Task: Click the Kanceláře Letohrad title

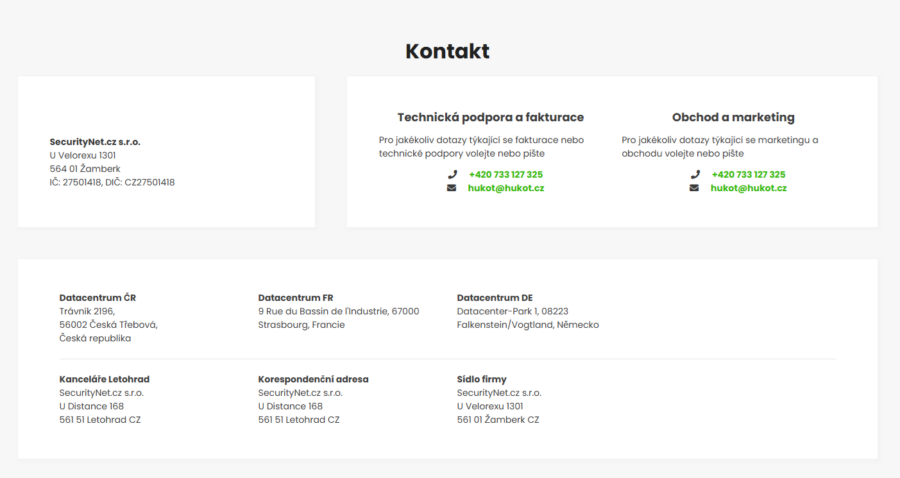Action: [x=104, y=379]
